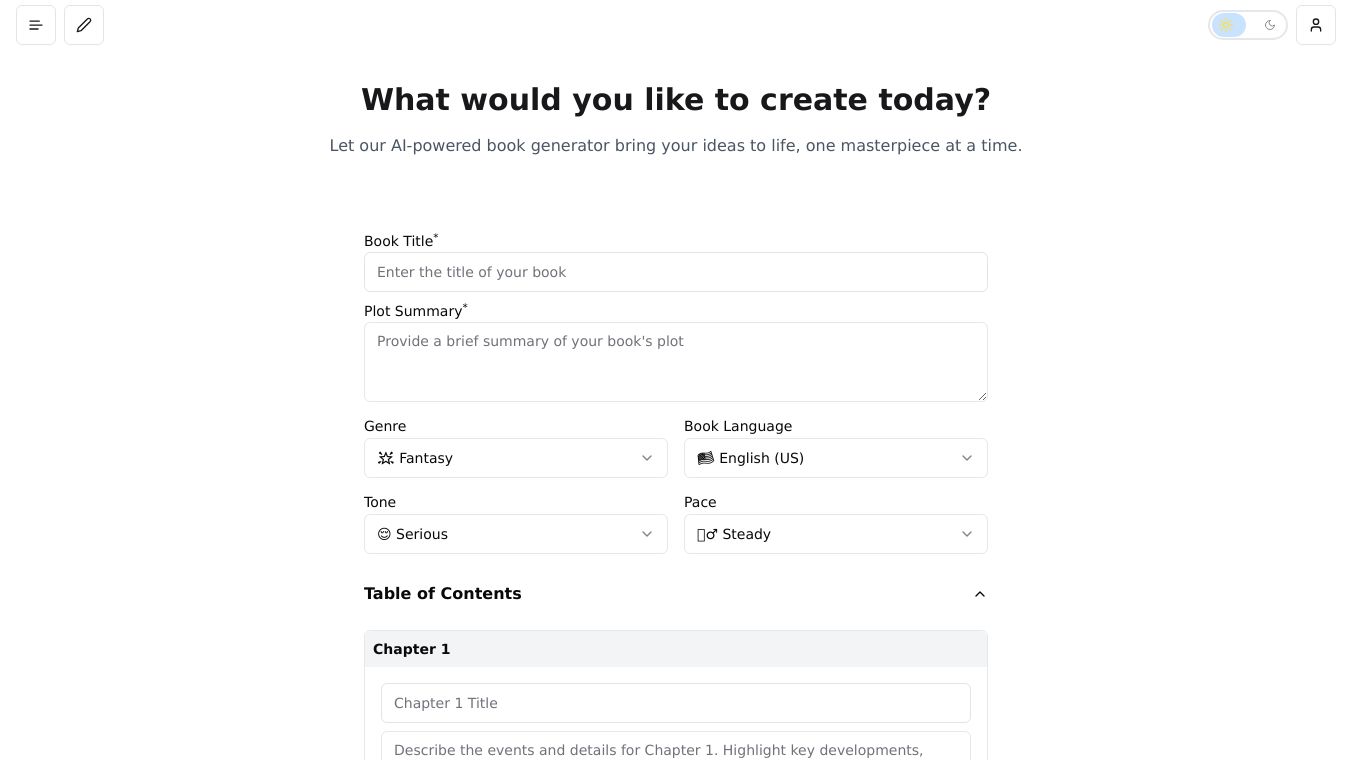Open the Book Language dropdown
Viewport: 1352px width, 760px height.
(x=835, y=458)
